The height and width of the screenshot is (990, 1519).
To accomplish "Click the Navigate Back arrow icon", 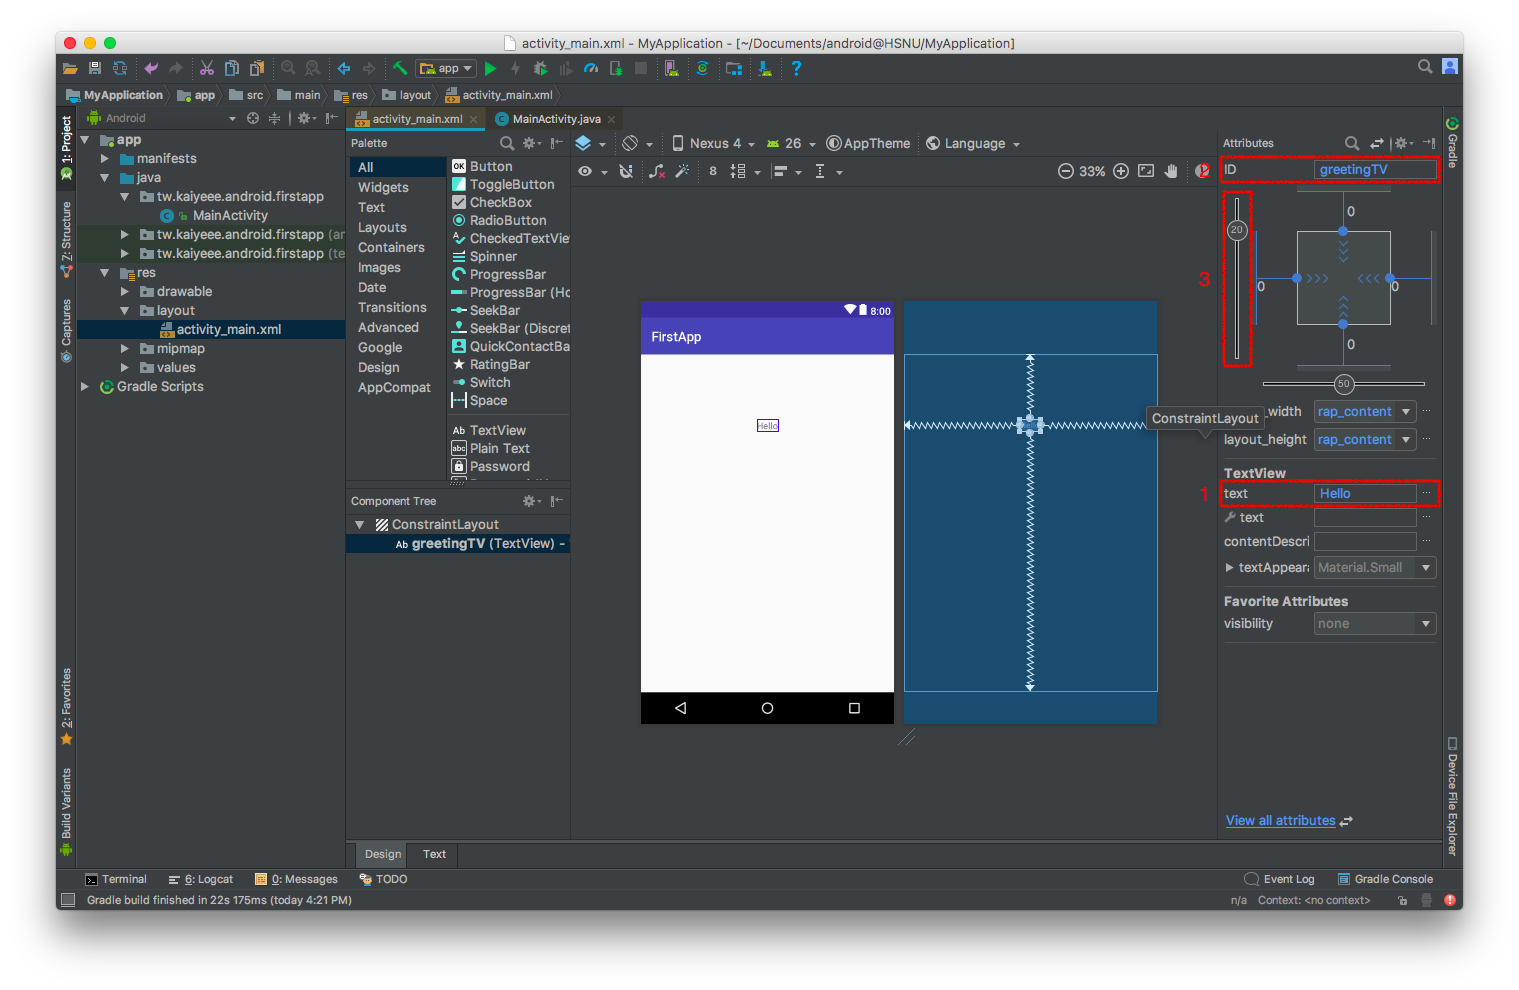I will point(344,68).
